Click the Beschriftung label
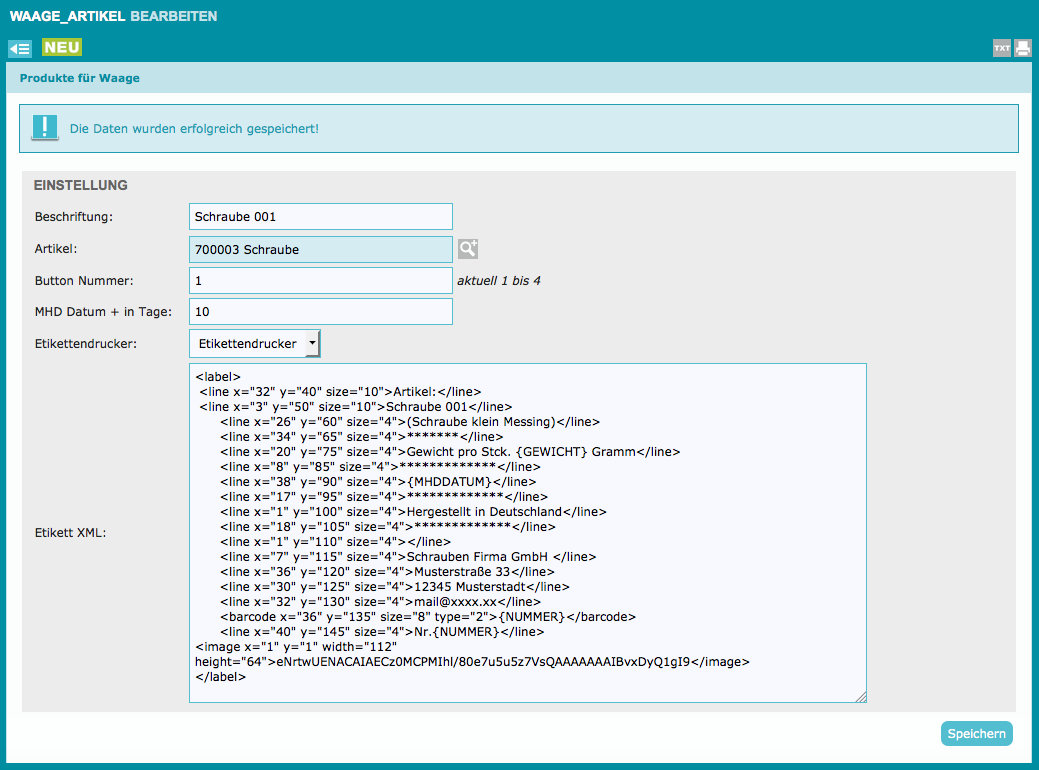Screen dimensions: 1039x770 coord(74,217)
